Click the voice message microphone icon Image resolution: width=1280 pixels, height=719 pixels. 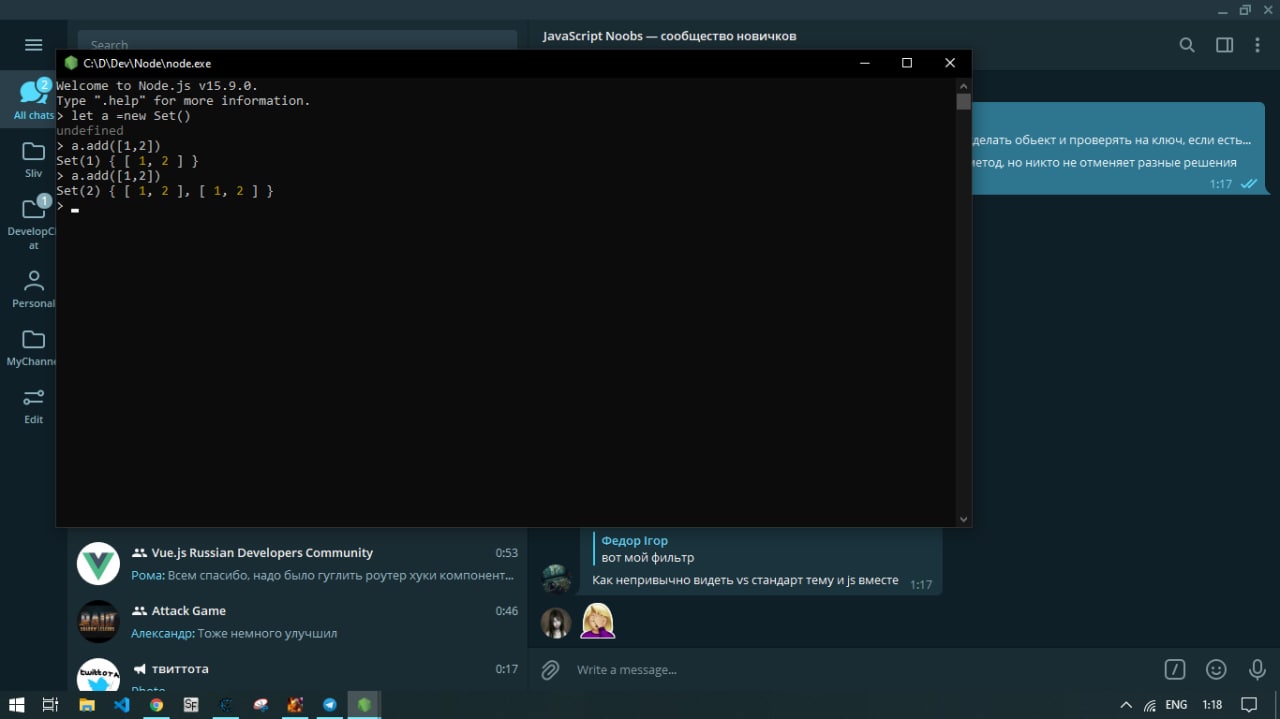tap(1257, 670)
